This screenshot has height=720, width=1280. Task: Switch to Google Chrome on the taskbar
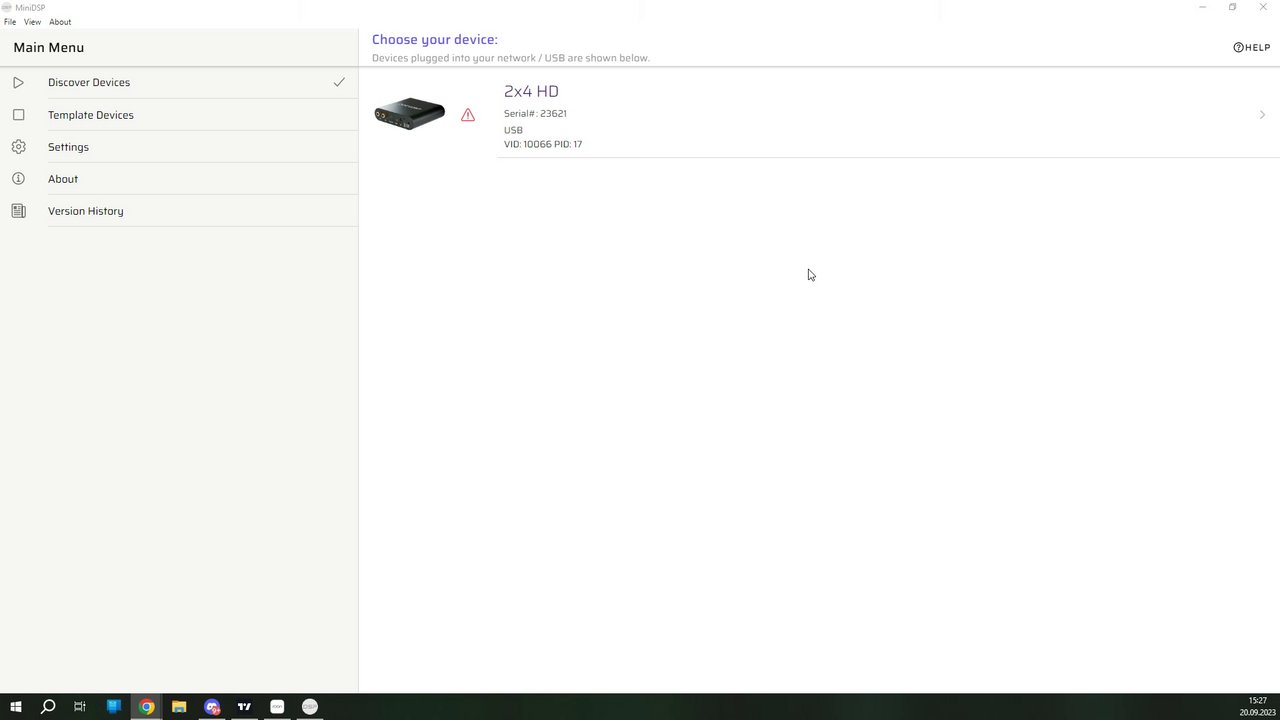point(146,707)
